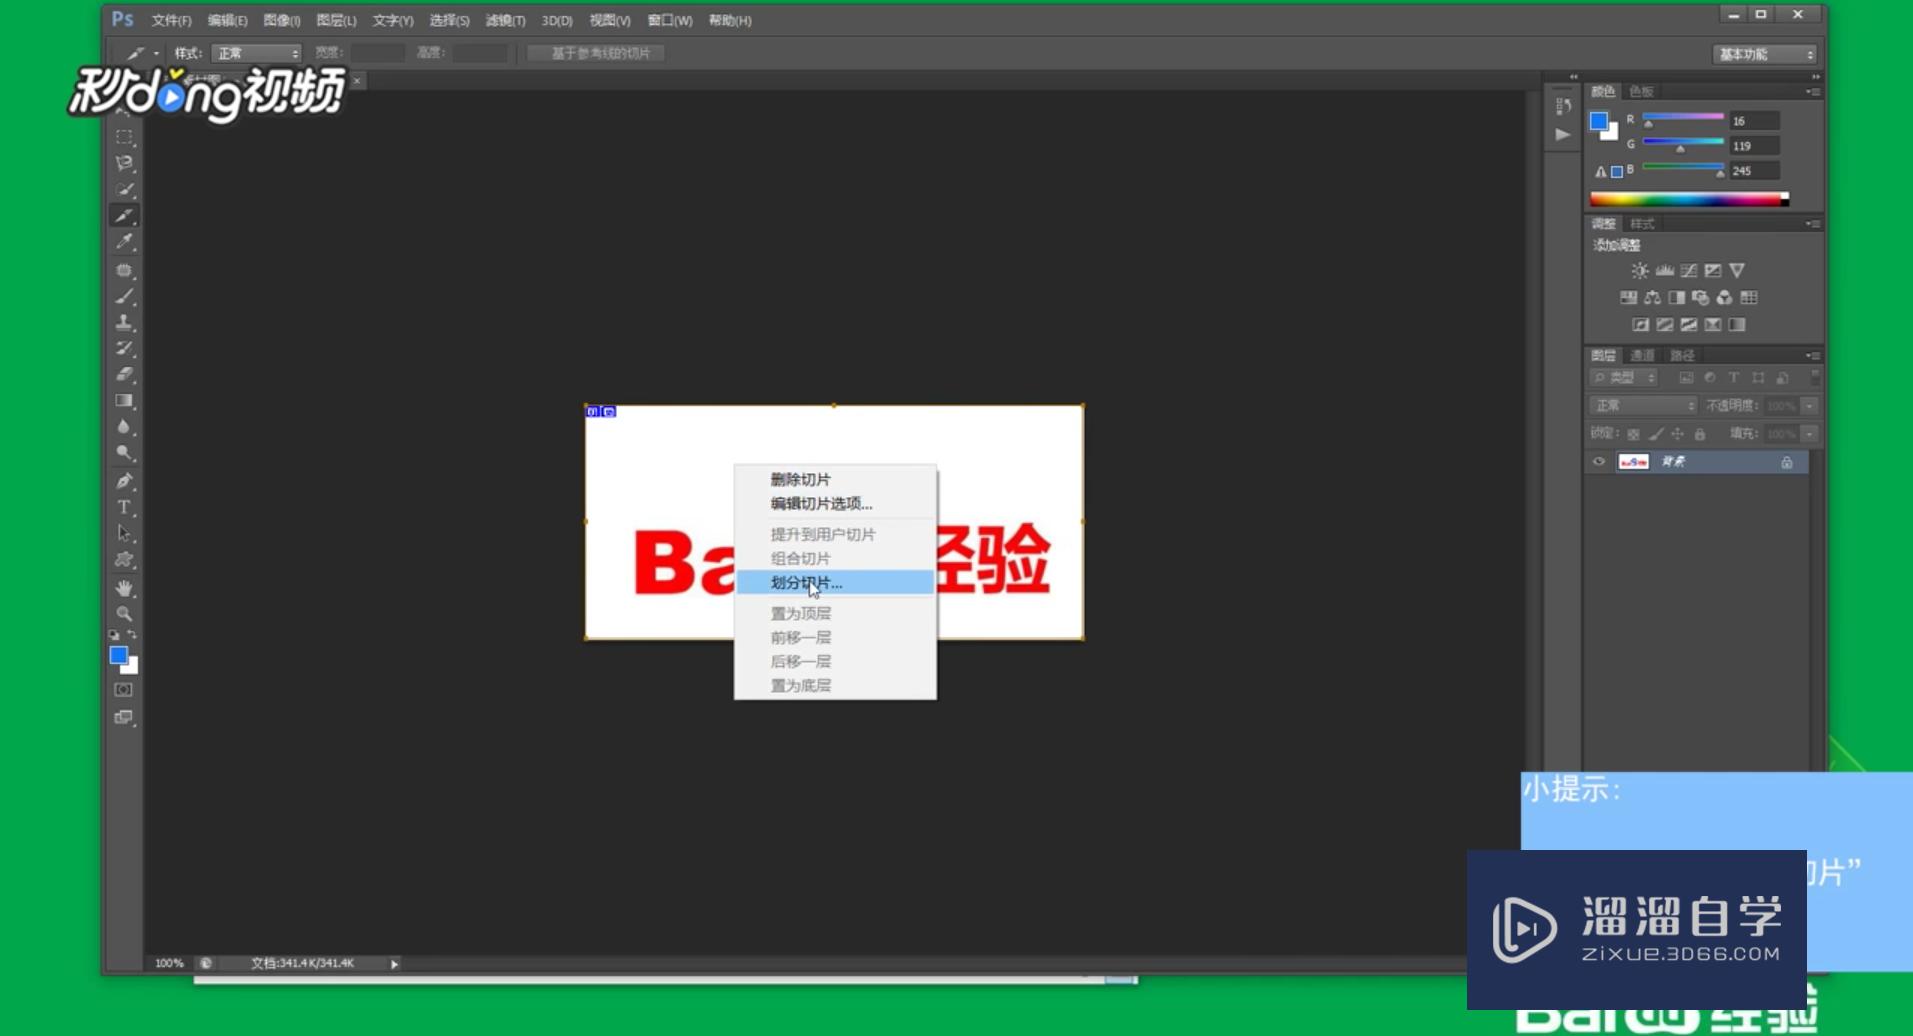The image size is (1913, 1036).
Task: Open the Color panel options menu
Action: pos(1813,92)
